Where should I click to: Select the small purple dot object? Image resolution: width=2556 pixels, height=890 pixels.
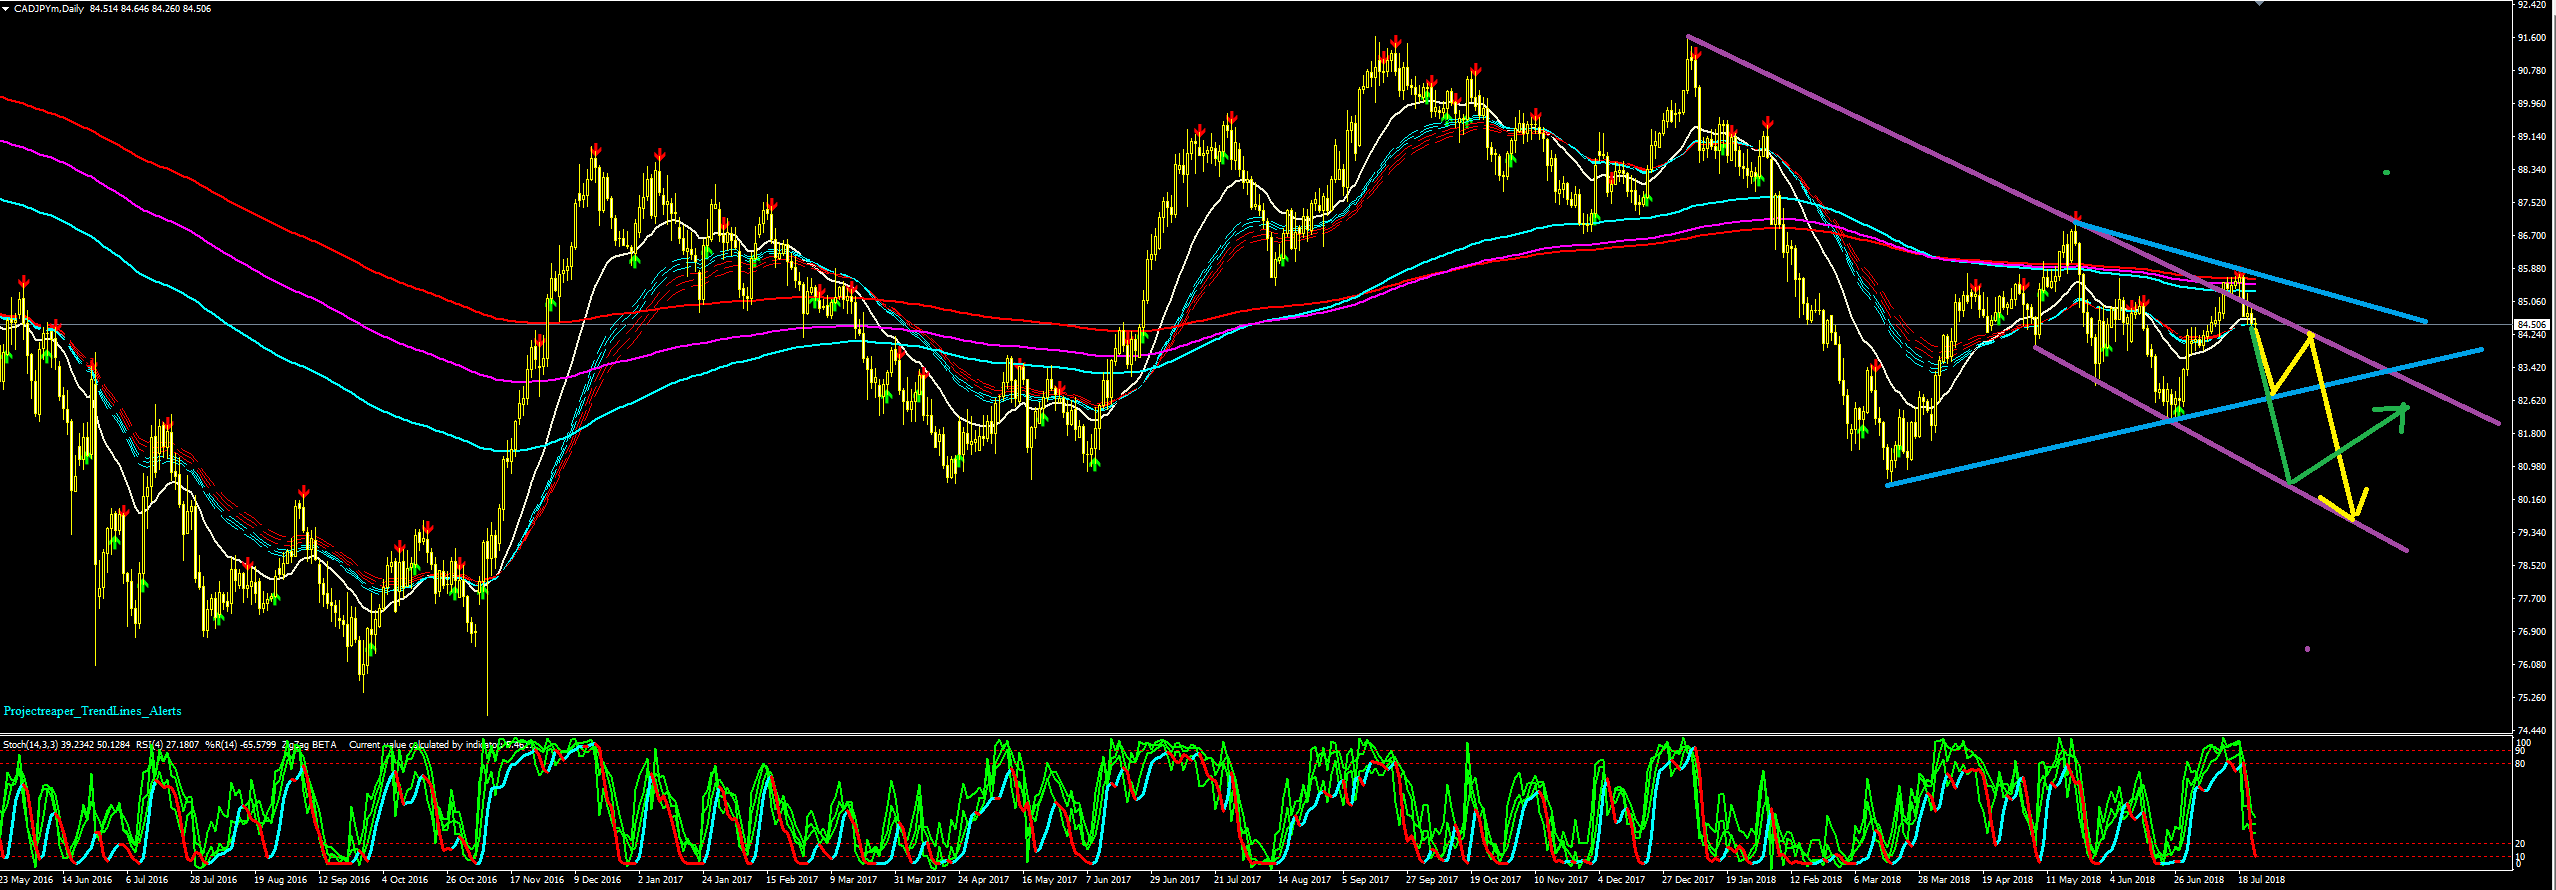point(2307,649)
